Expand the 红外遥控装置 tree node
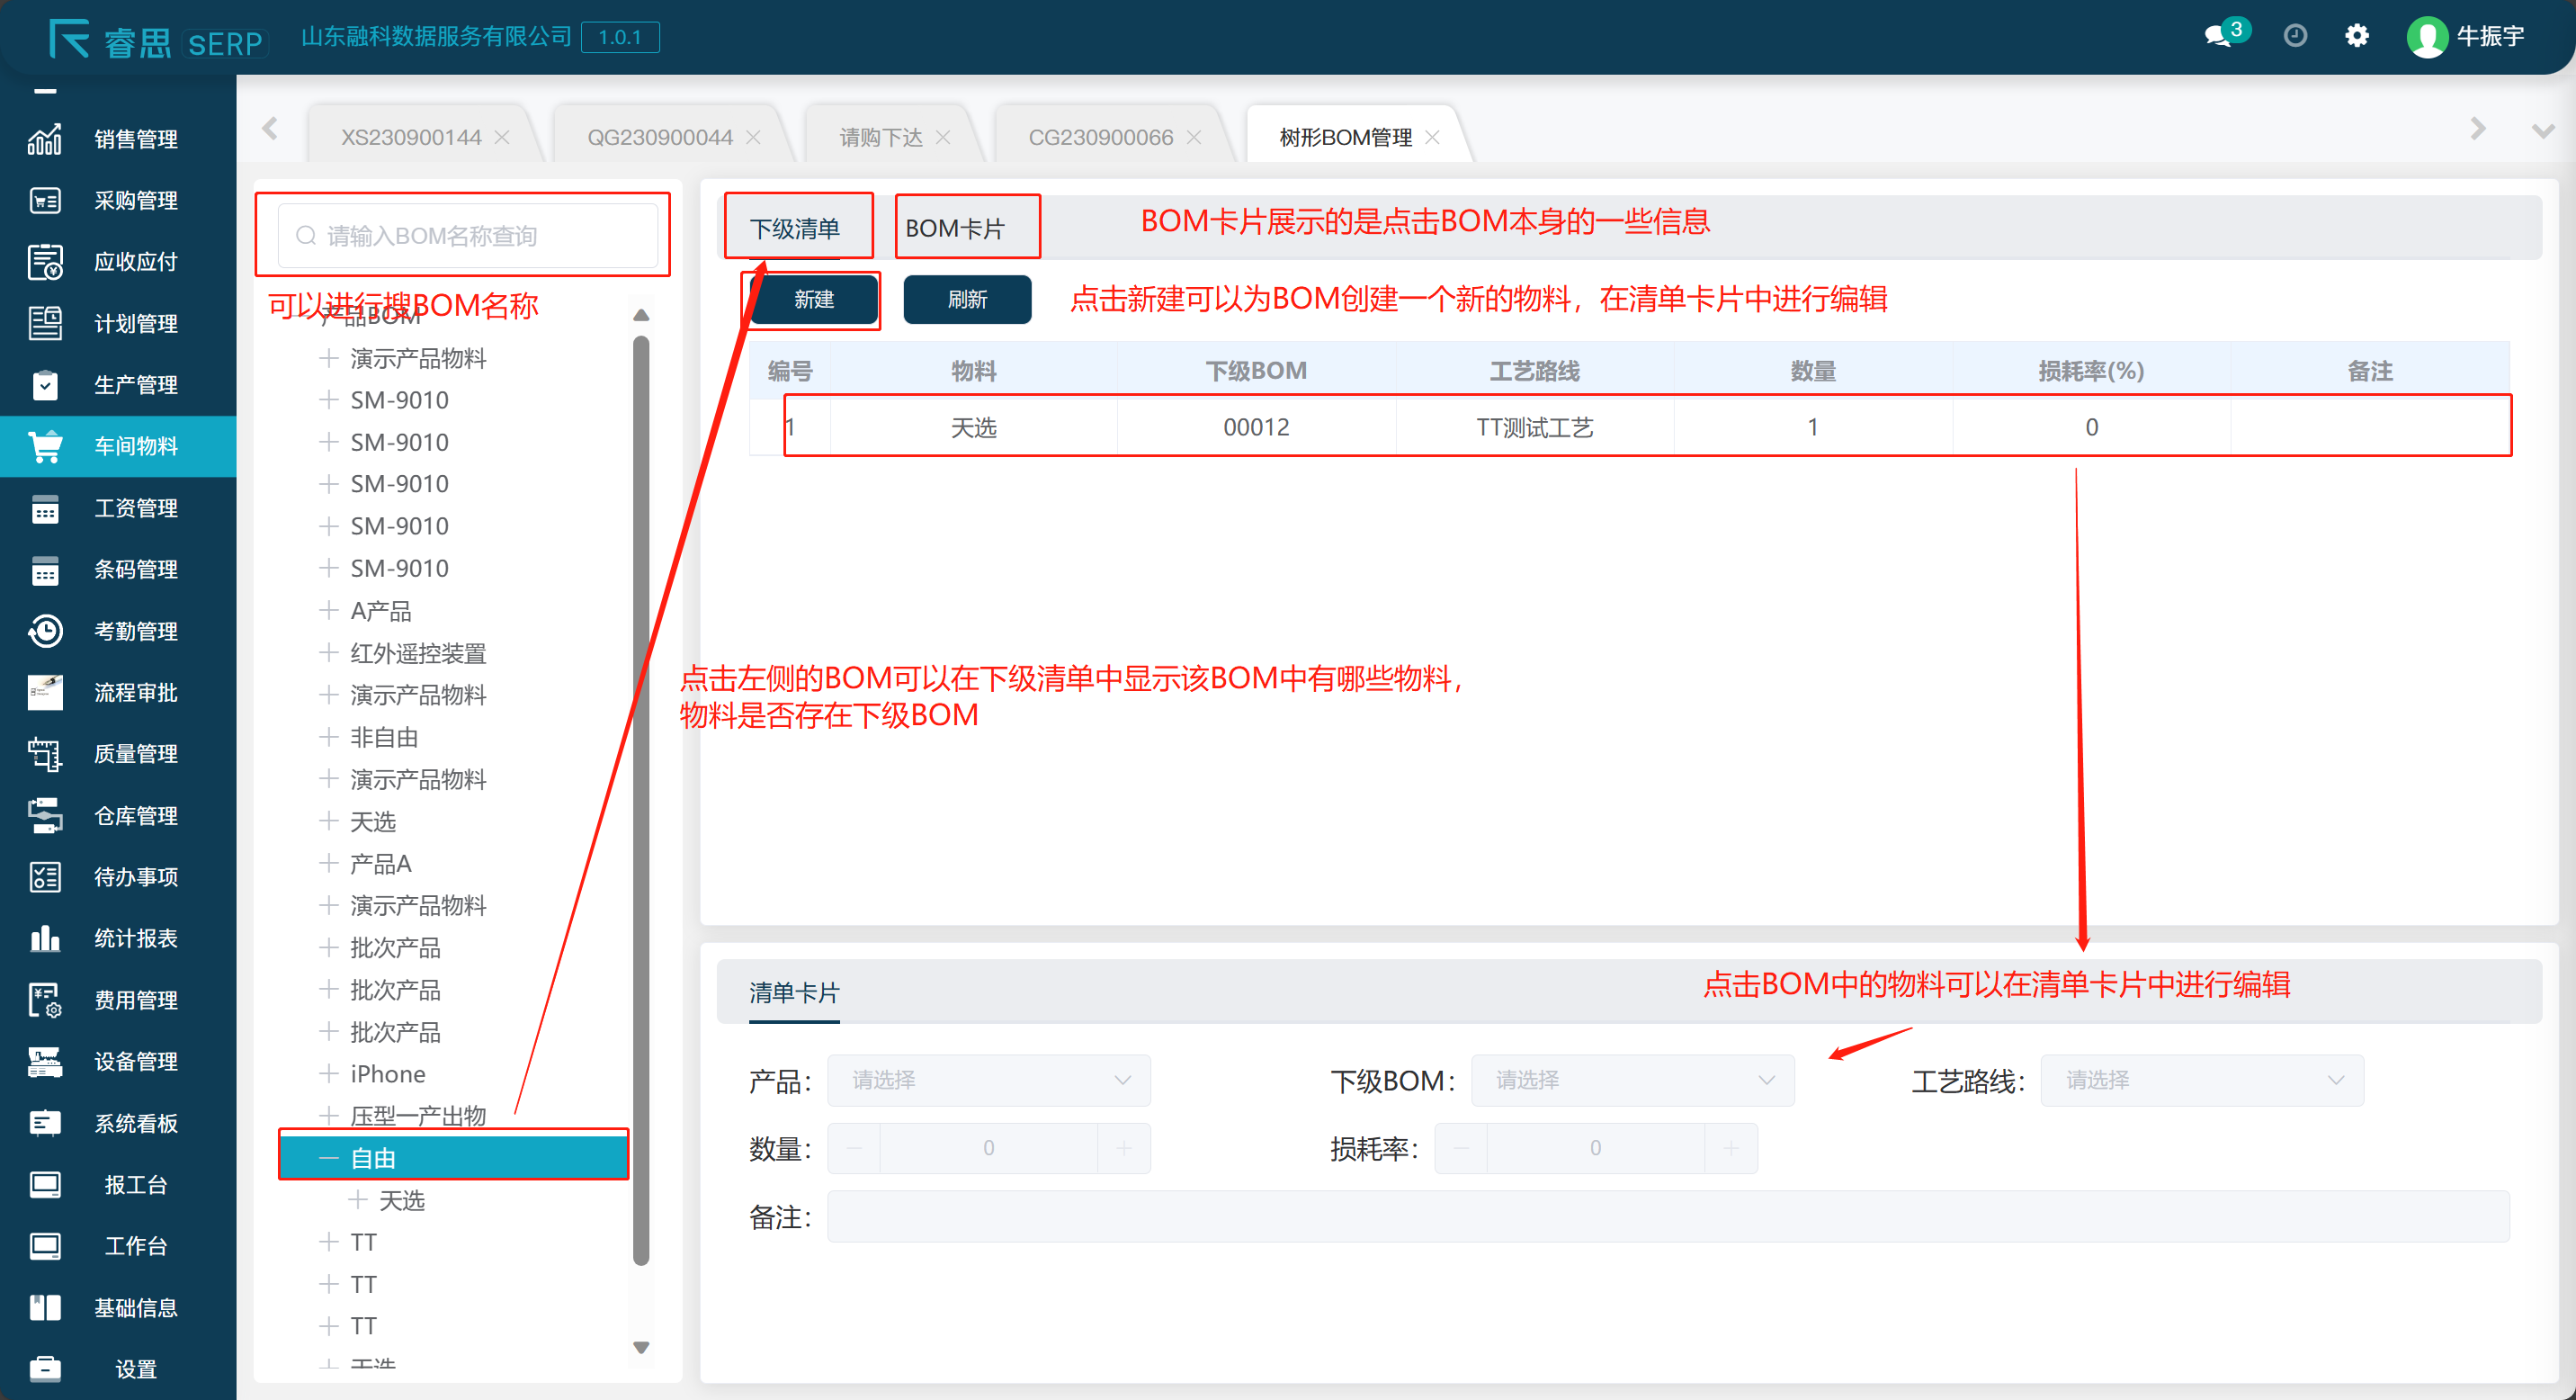This screenshot has width=2576, height=1400. (328, 653)
